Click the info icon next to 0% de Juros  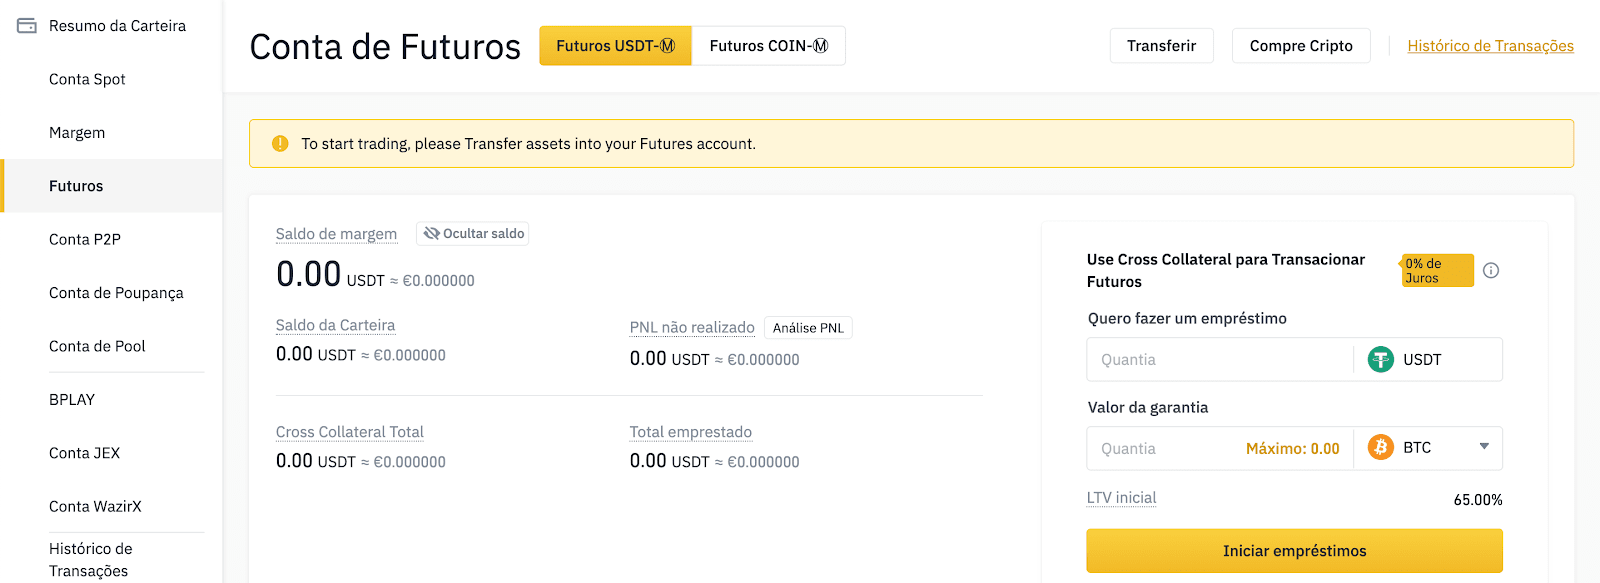tap(1491, 270)
